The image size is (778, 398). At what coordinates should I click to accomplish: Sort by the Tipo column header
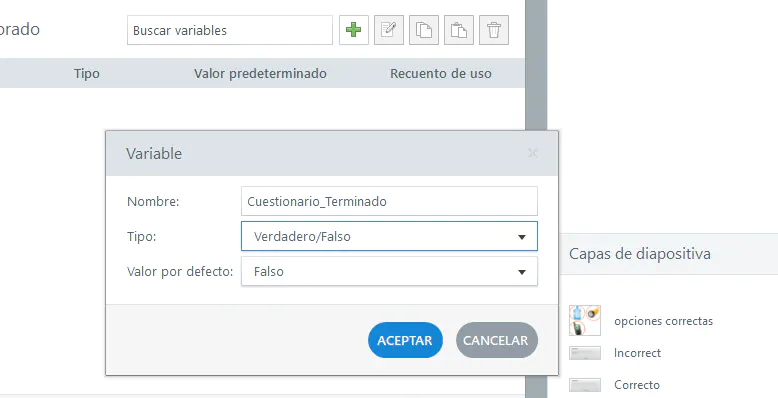(87, 73)
